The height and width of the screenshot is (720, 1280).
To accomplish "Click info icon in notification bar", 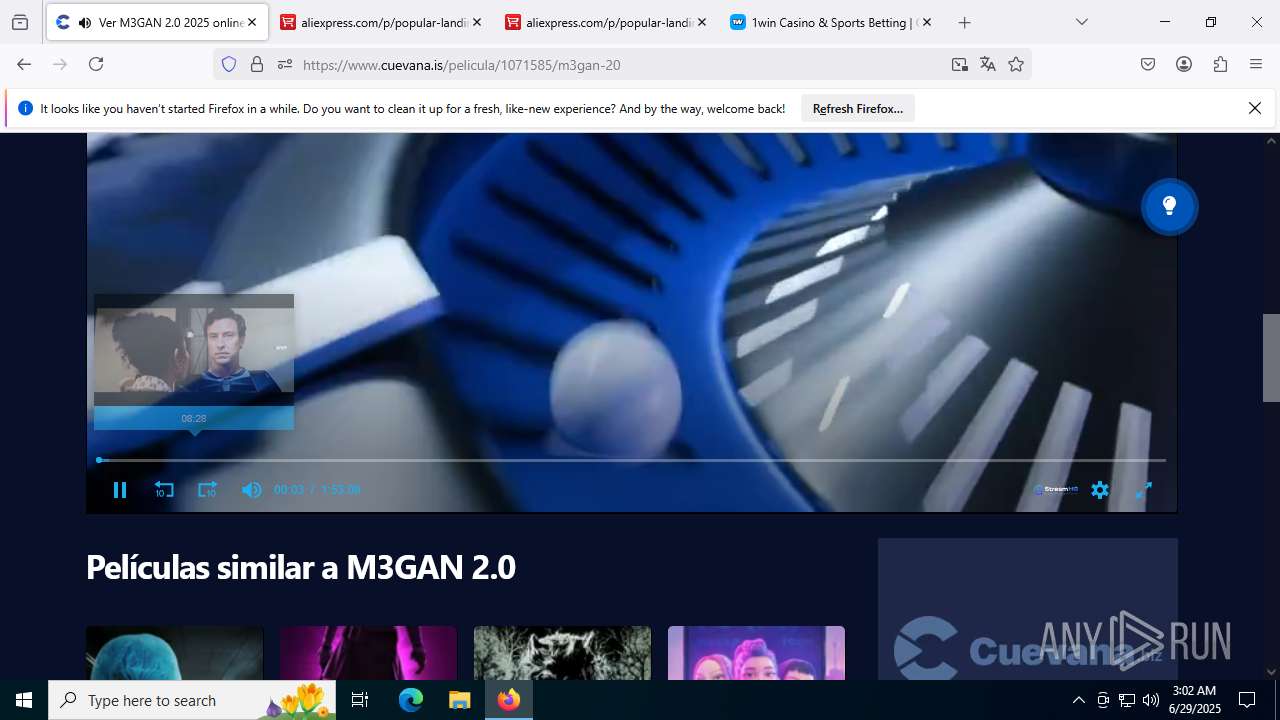I will [26, 108].
